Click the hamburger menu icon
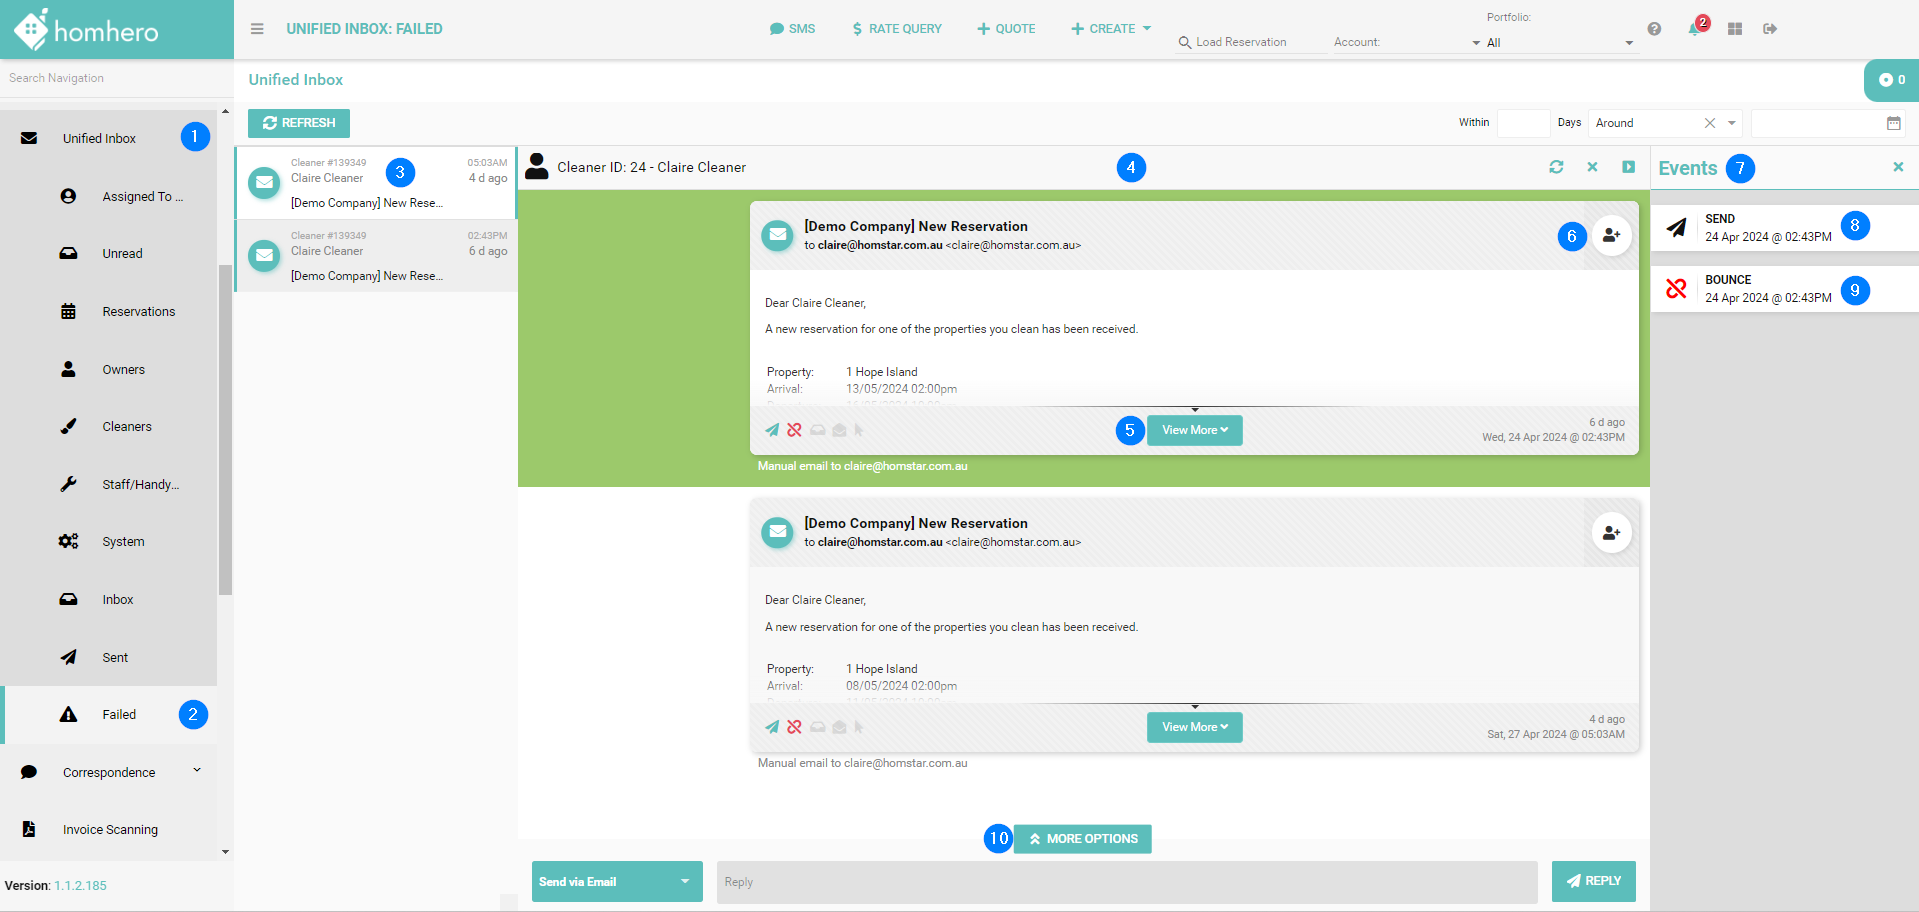 point(257,29)
